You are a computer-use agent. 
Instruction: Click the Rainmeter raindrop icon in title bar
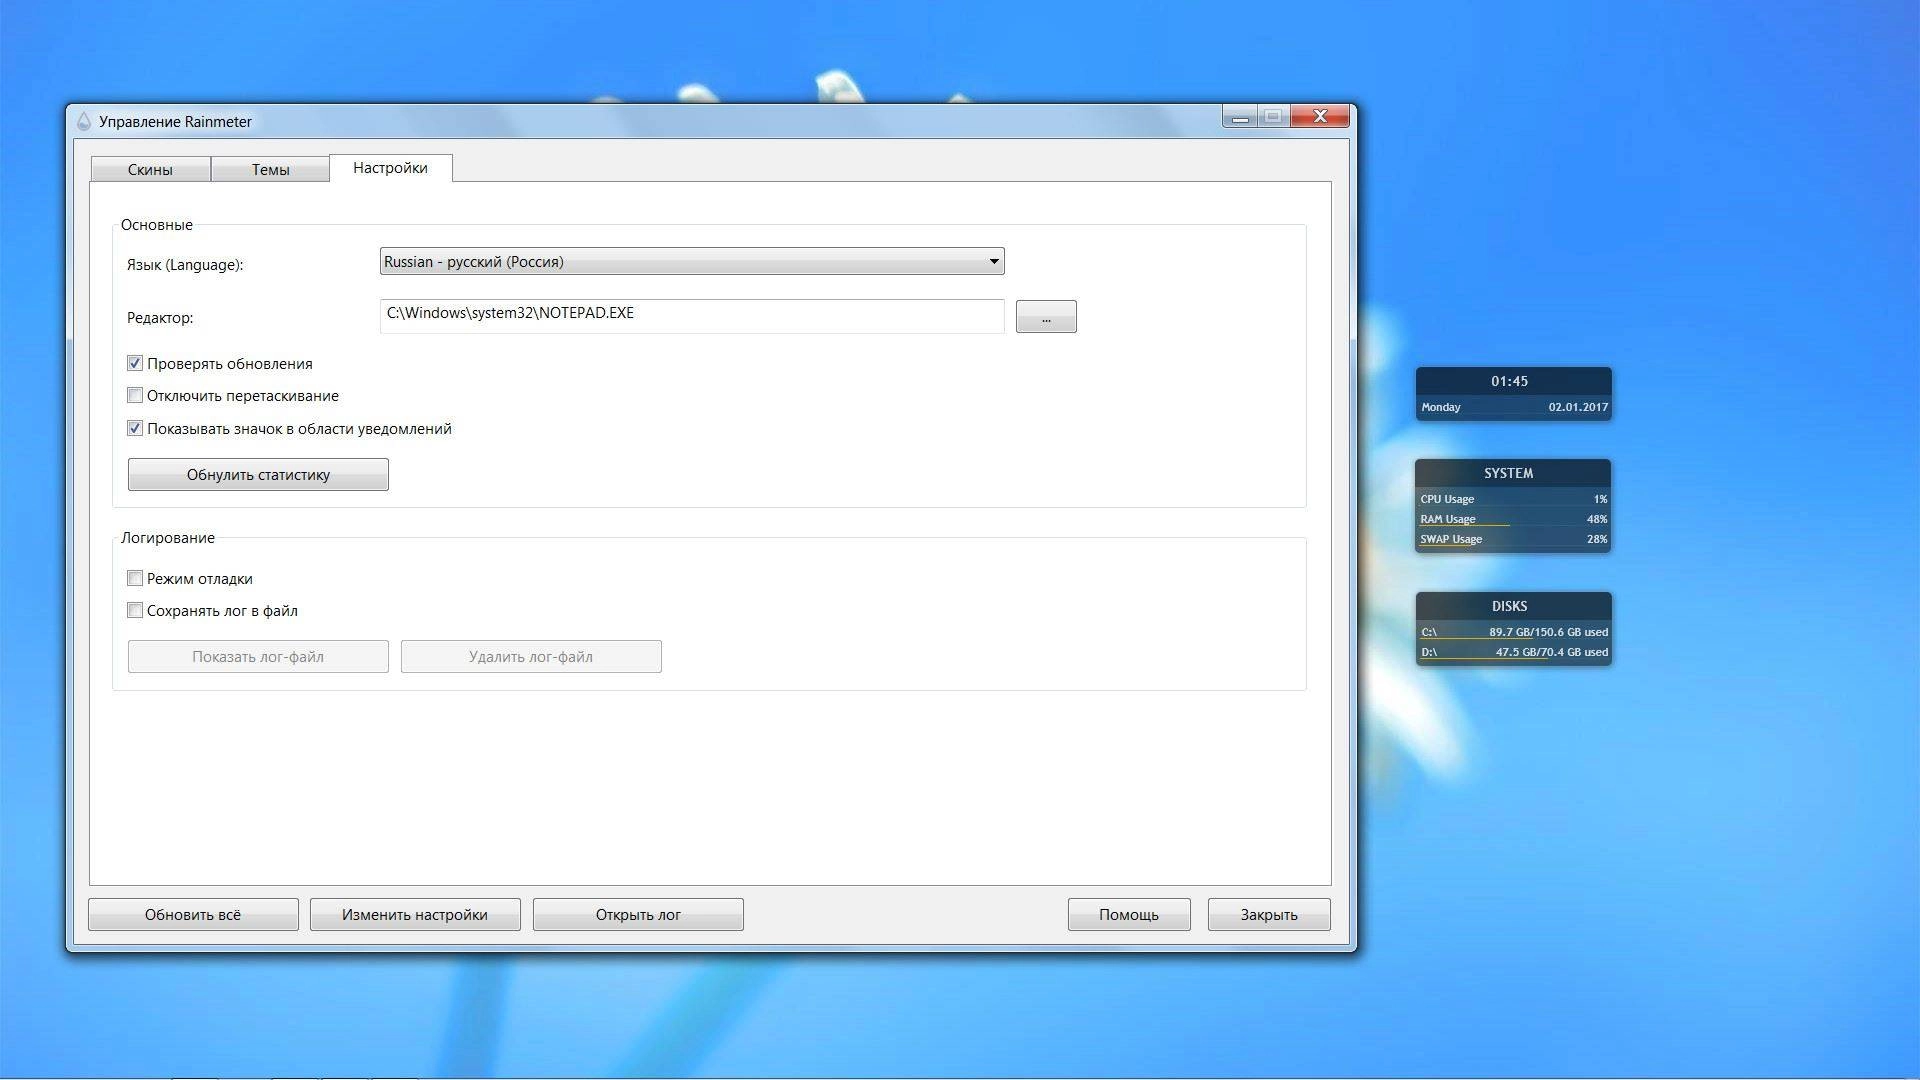coord(84,121)
